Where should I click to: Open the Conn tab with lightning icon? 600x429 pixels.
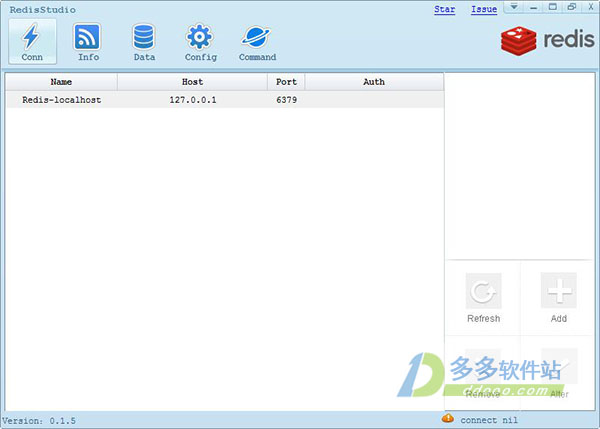33,41
